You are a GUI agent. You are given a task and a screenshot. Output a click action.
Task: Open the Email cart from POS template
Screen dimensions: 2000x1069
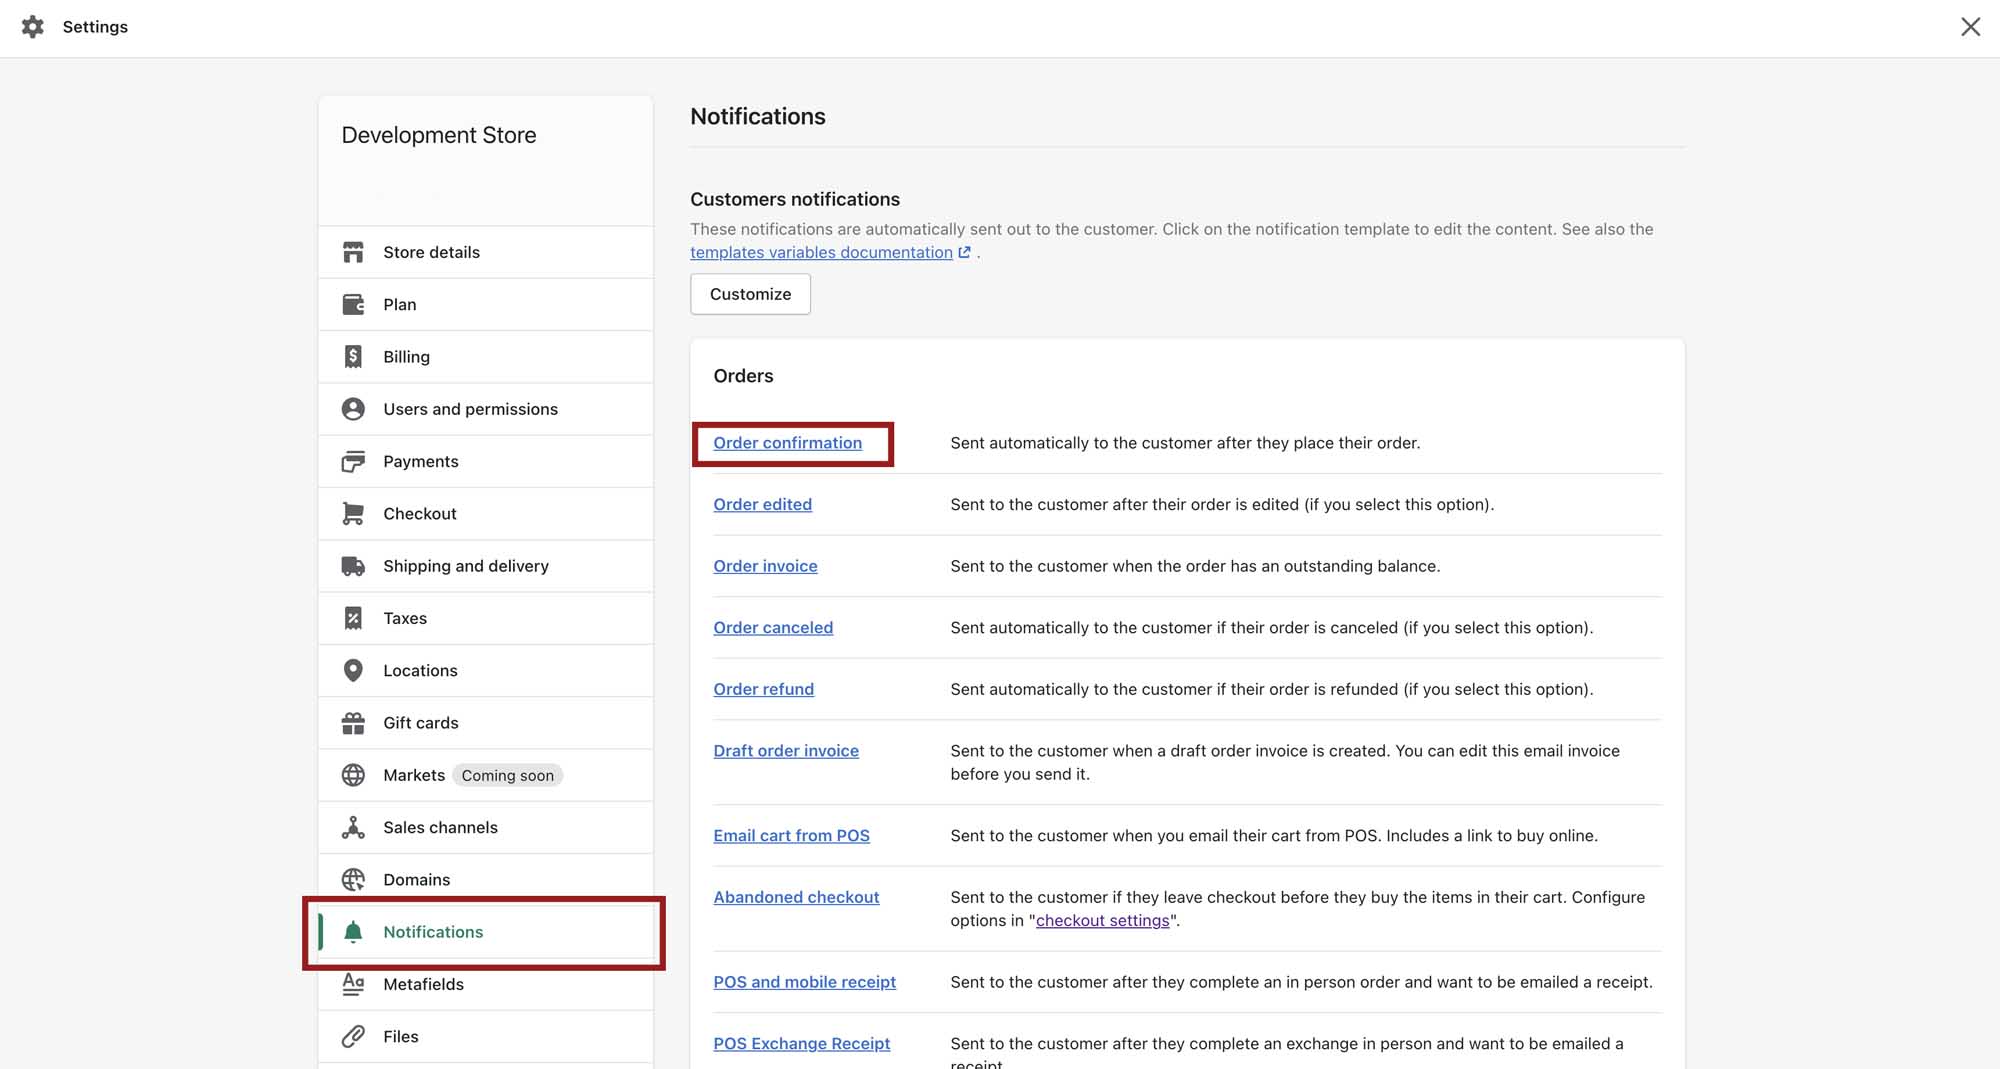click(791, 835)
